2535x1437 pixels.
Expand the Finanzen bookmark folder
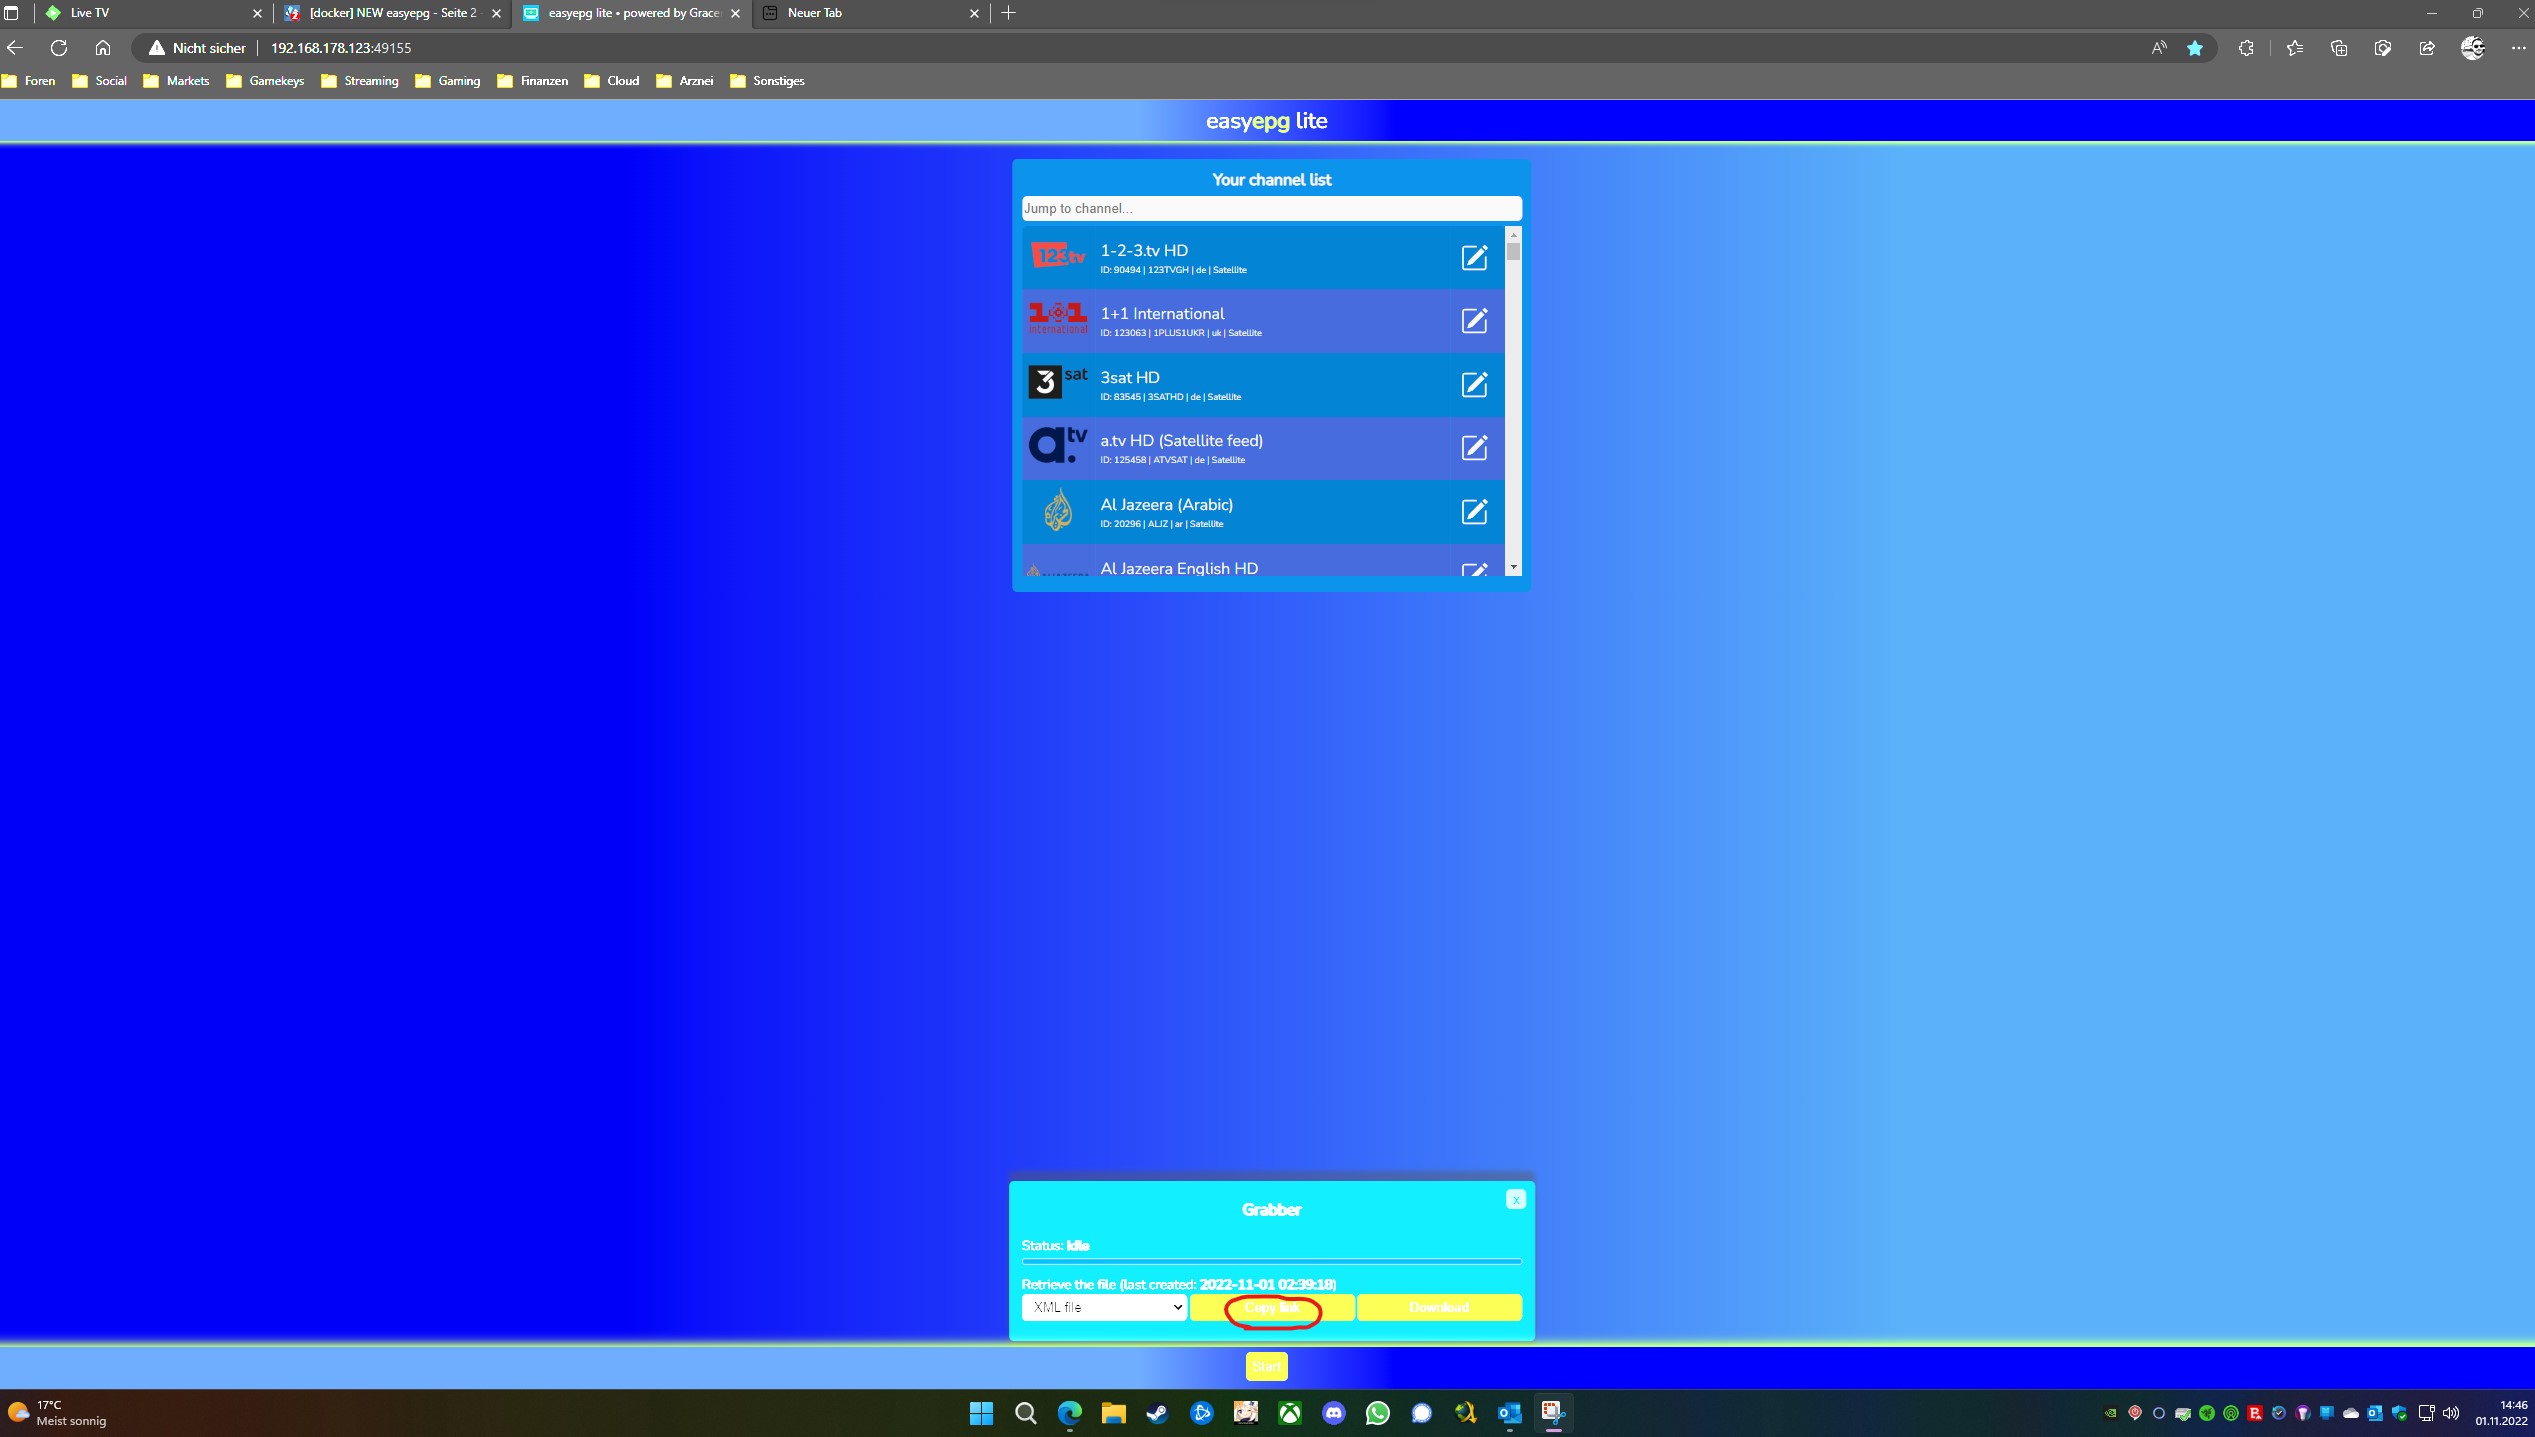(533, 81)
